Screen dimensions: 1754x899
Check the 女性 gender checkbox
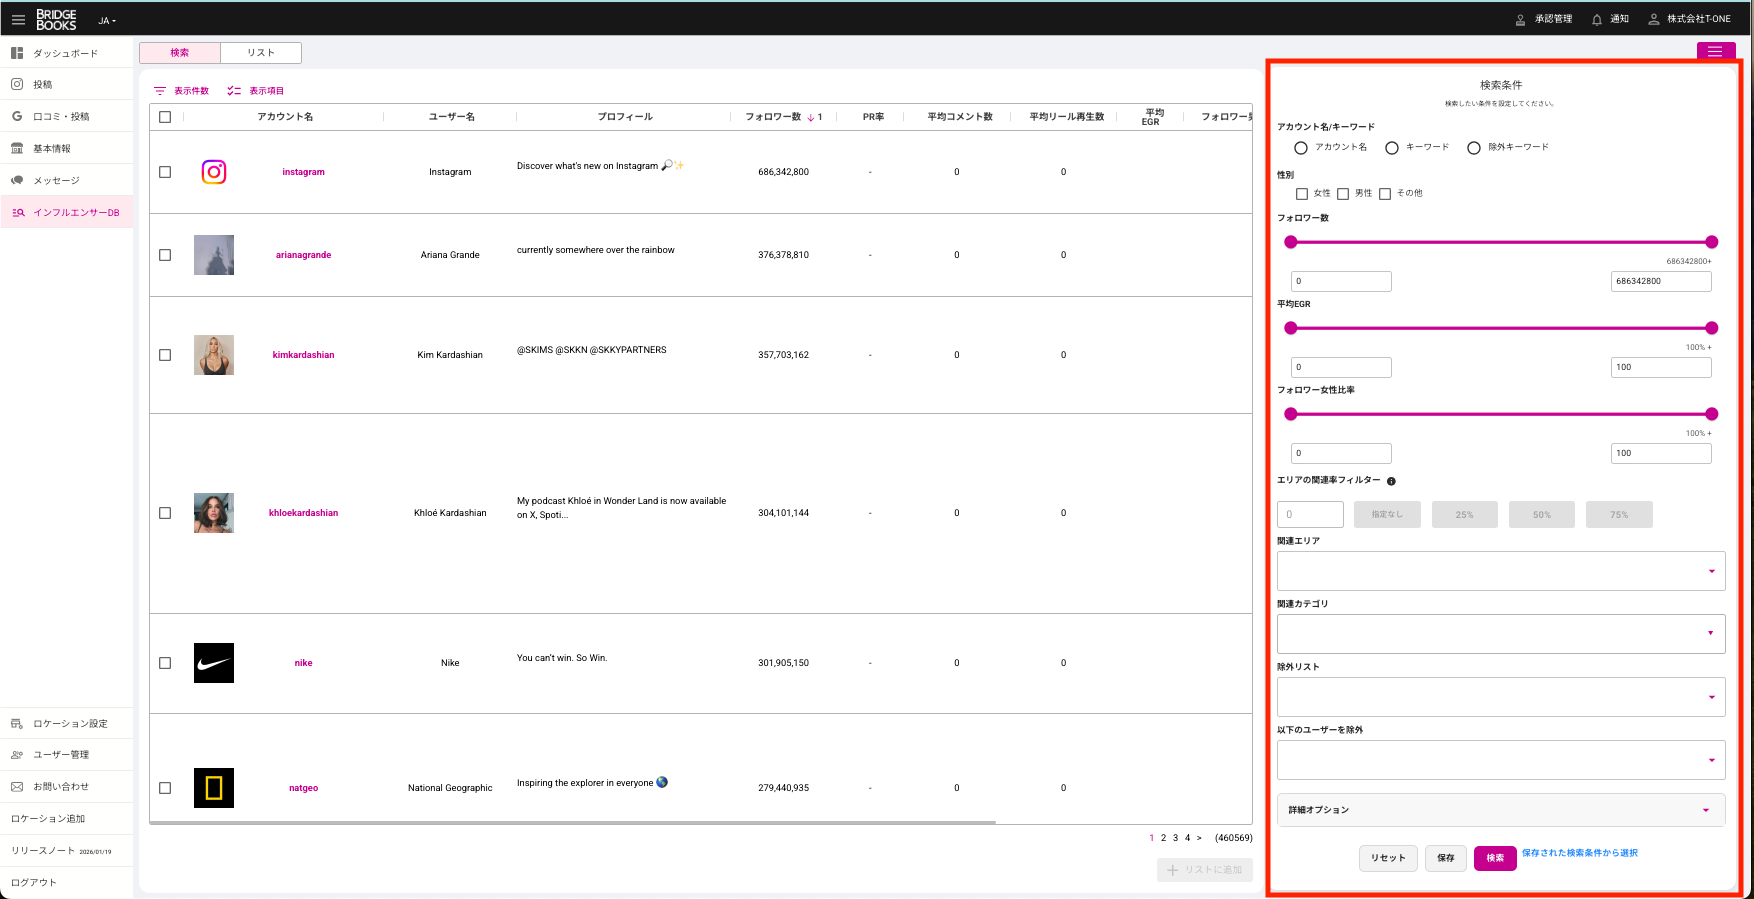click(1302, 194)
